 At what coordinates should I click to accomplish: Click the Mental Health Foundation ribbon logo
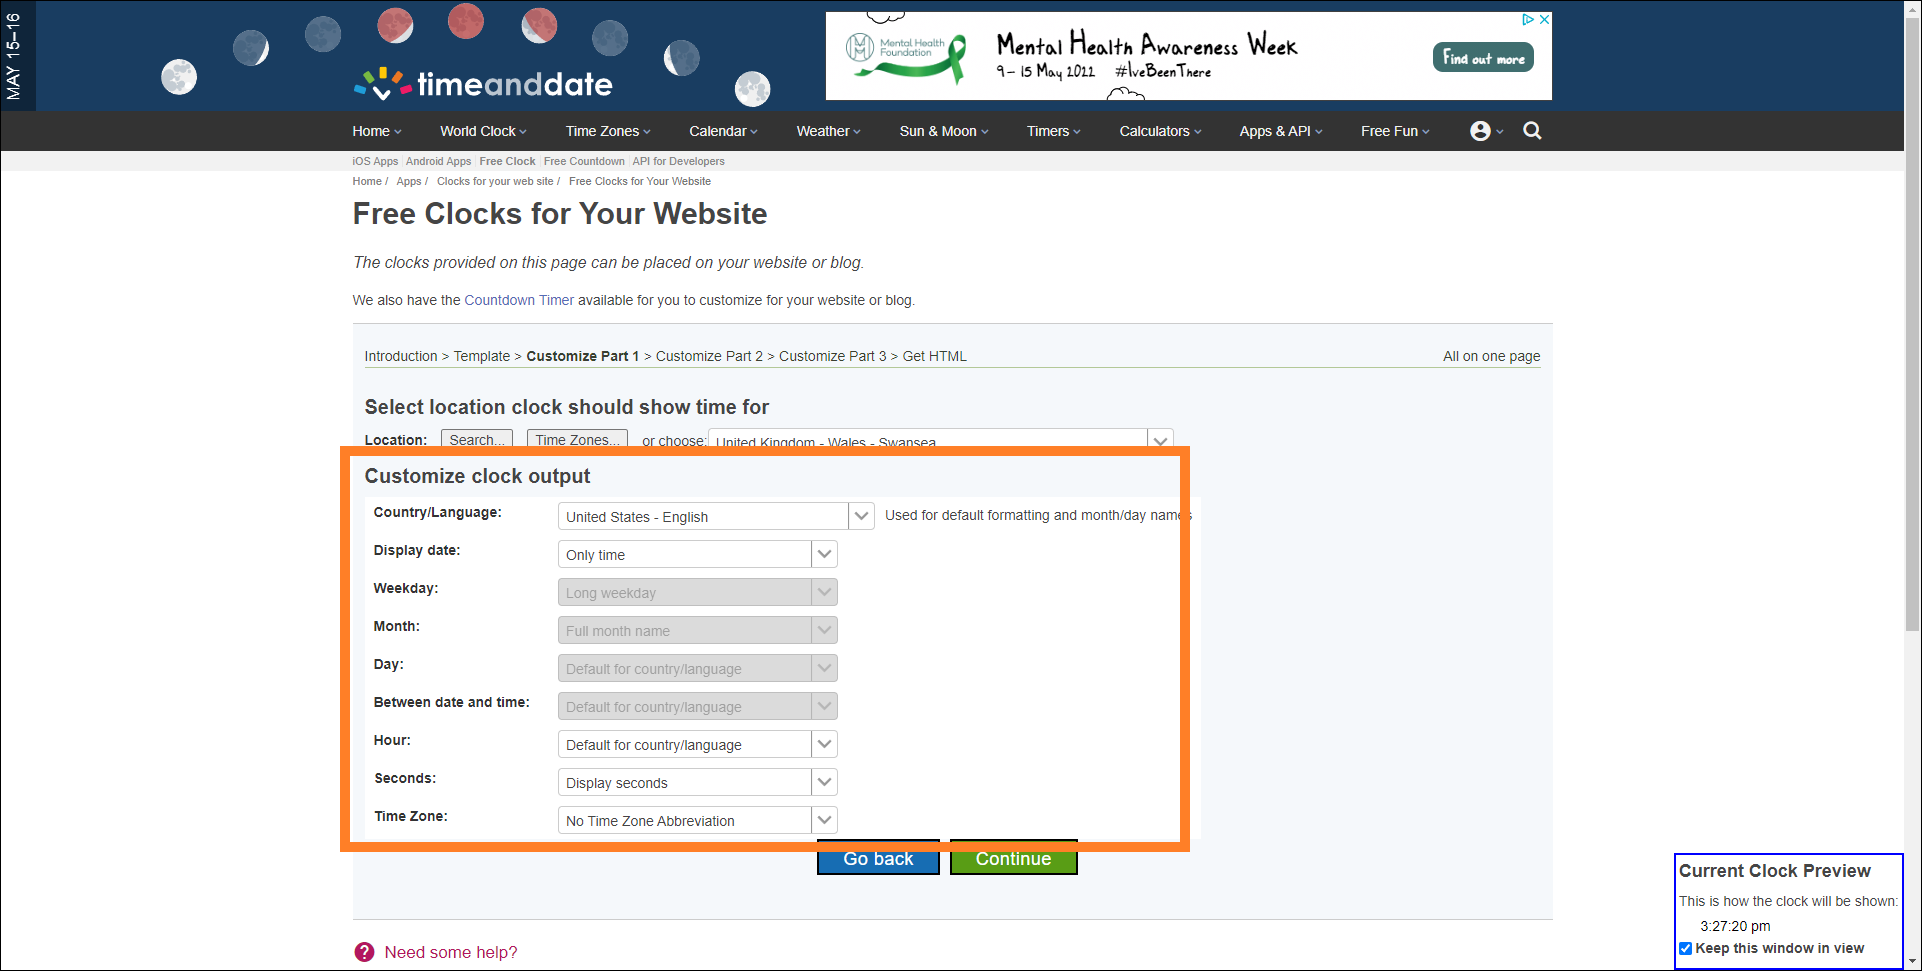point(906,56)
